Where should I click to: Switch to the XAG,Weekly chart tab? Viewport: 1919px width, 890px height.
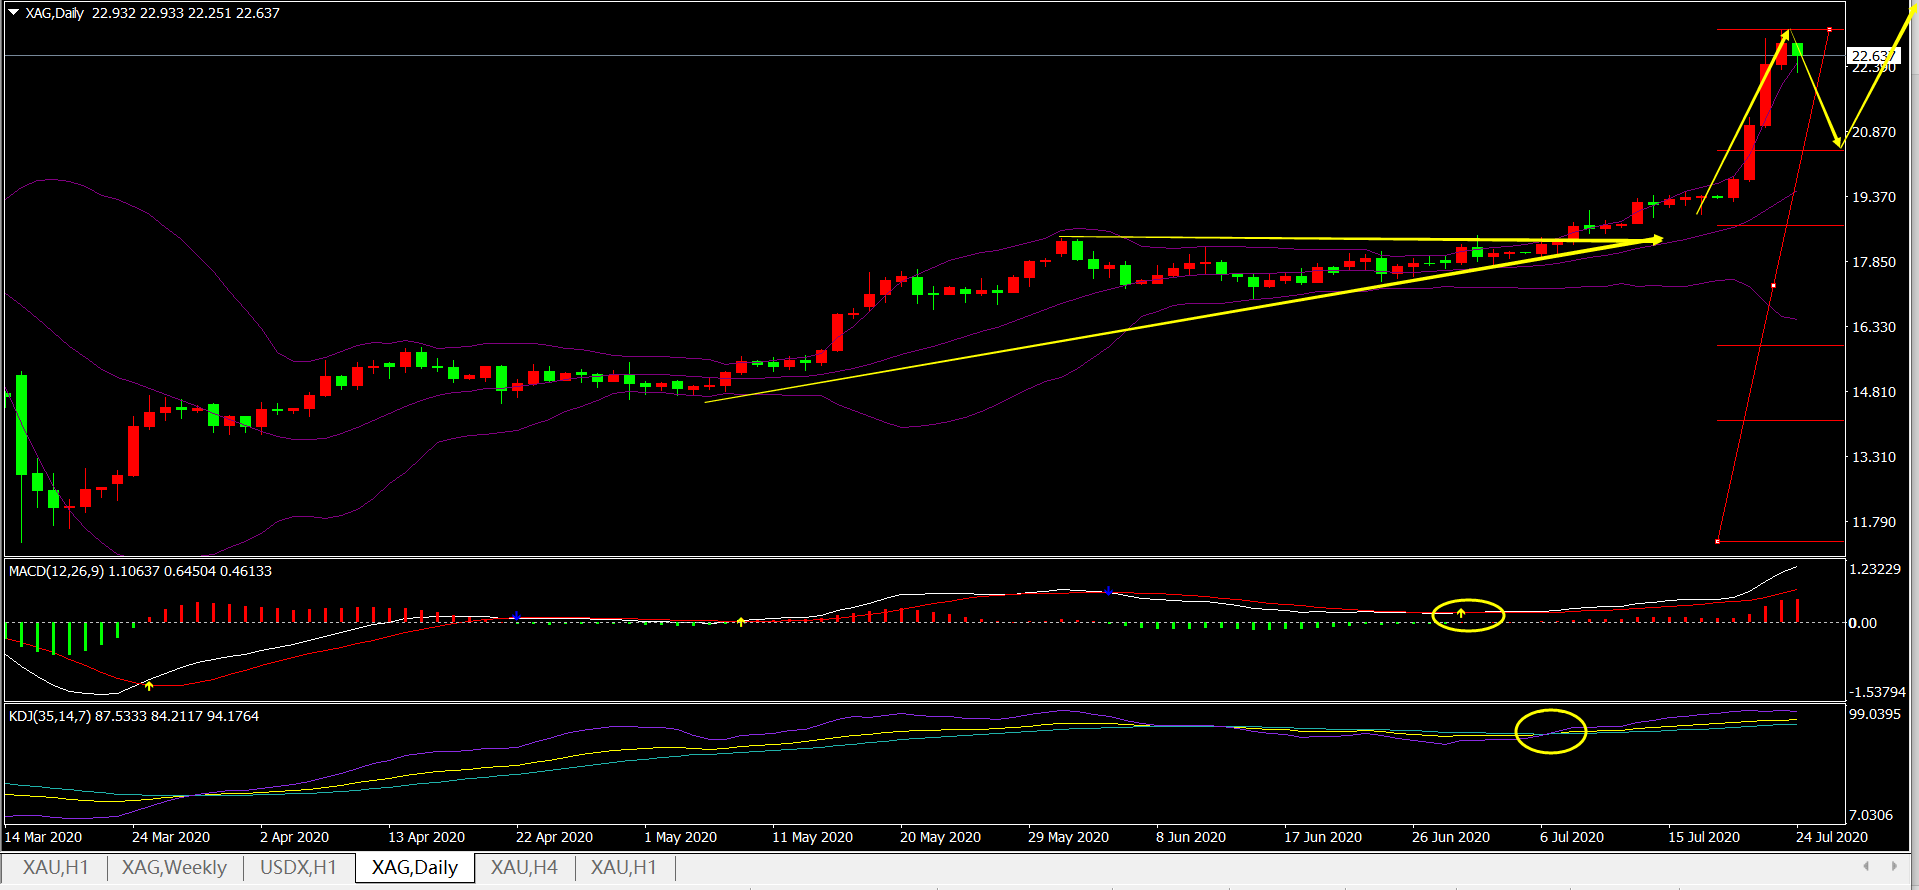(x=174, y=867)
